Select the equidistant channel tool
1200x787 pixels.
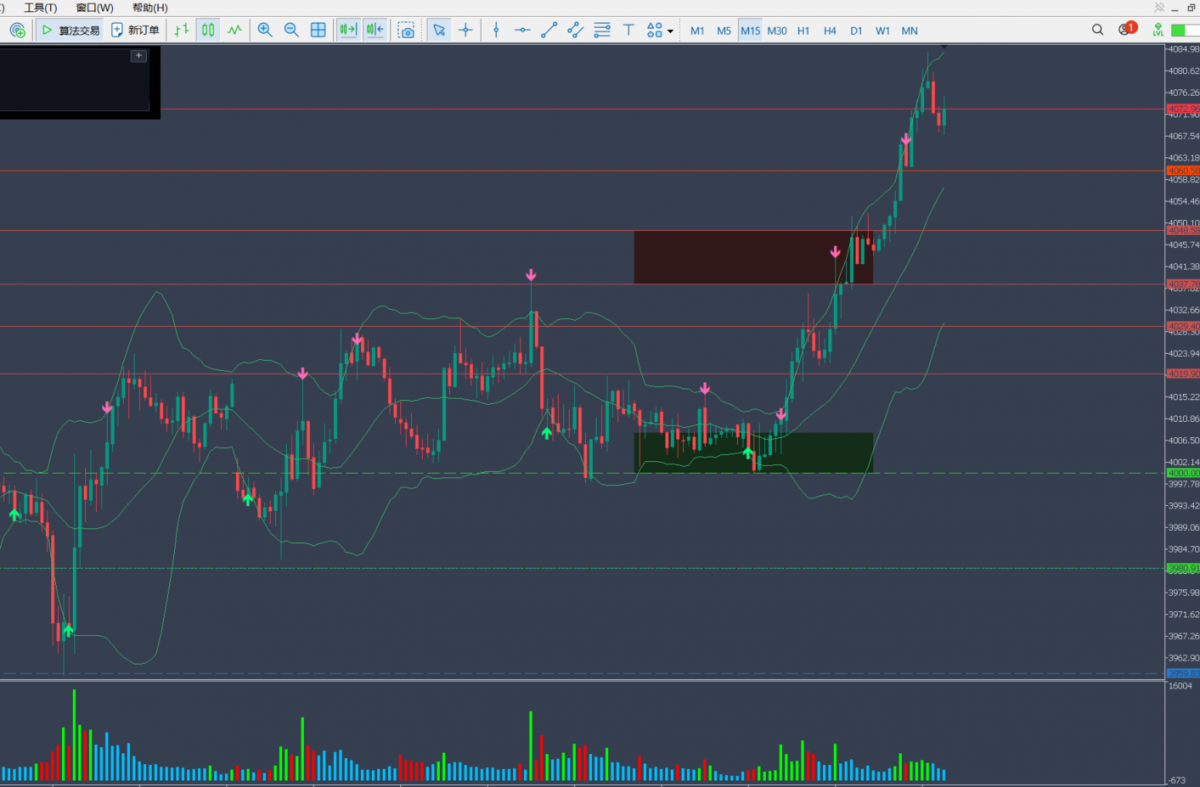[x=575, y=30]
